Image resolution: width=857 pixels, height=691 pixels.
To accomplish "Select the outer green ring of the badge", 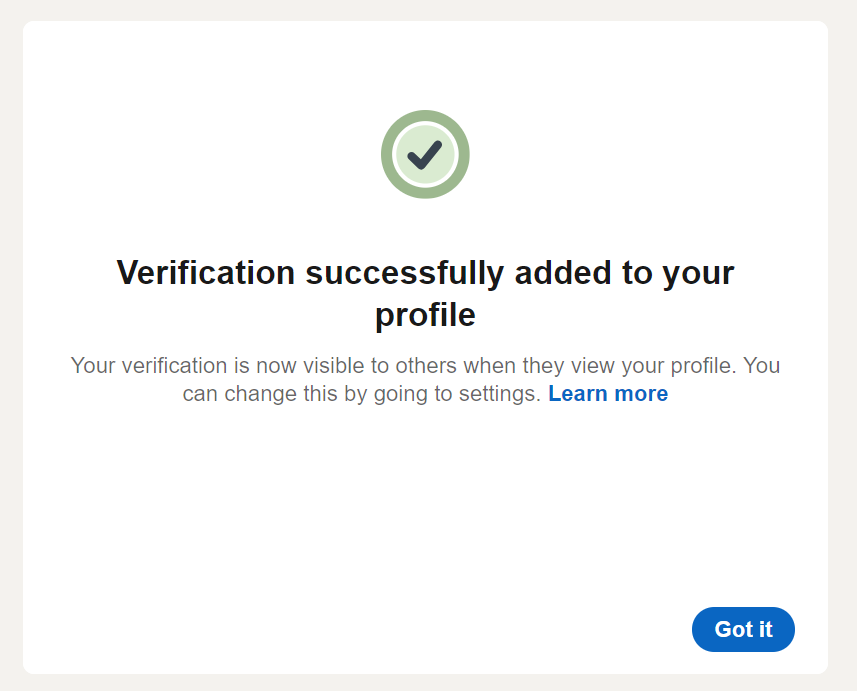I will coord(425,116).
